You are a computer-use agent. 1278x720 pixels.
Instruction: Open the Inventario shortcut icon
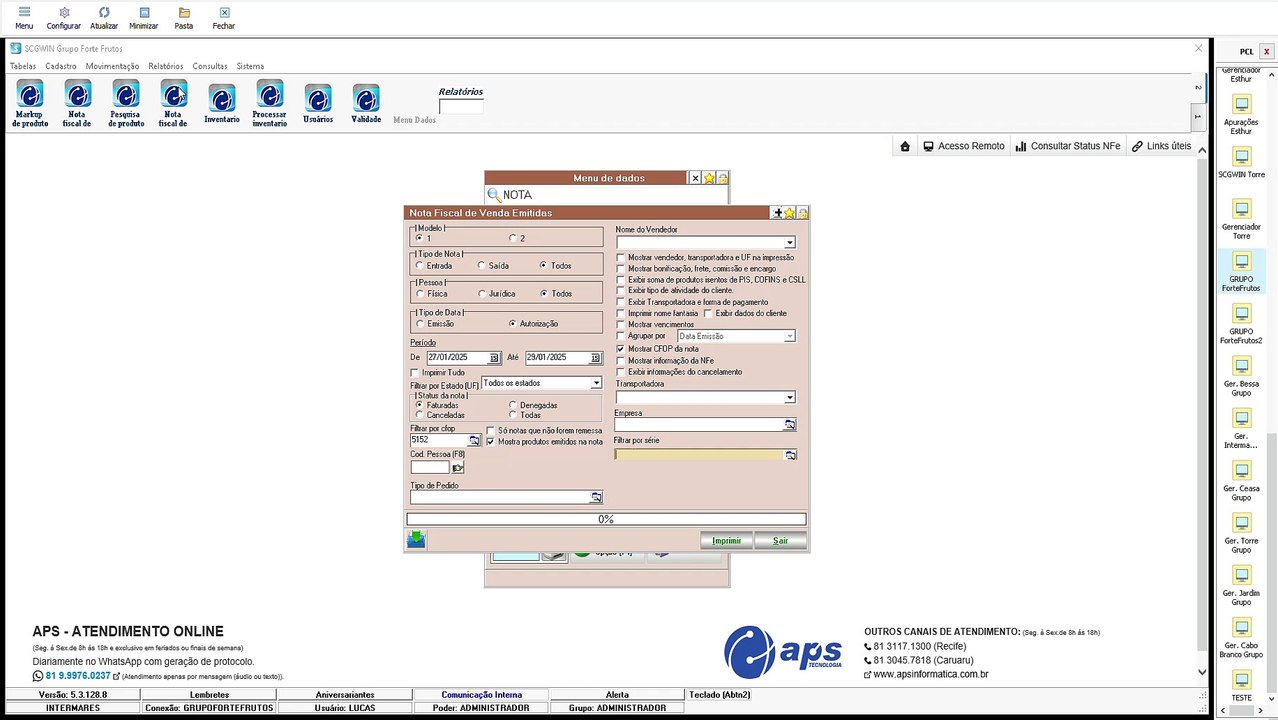click(222, 104)
